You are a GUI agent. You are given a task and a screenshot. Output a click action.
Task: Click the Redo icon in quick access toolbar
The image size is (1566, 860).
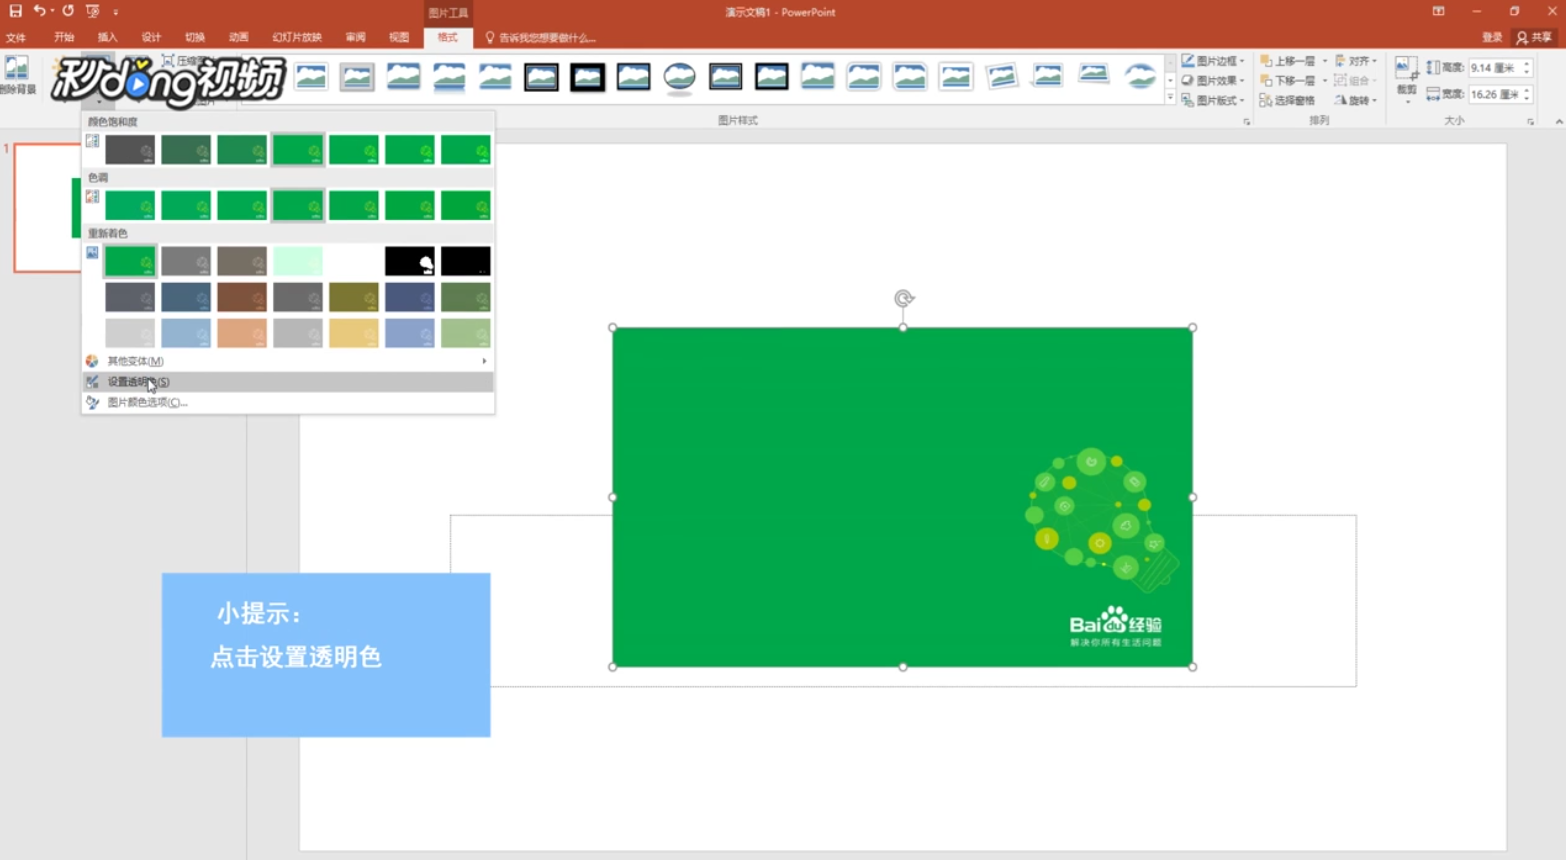pyautogui.click(x=68, y=11)
